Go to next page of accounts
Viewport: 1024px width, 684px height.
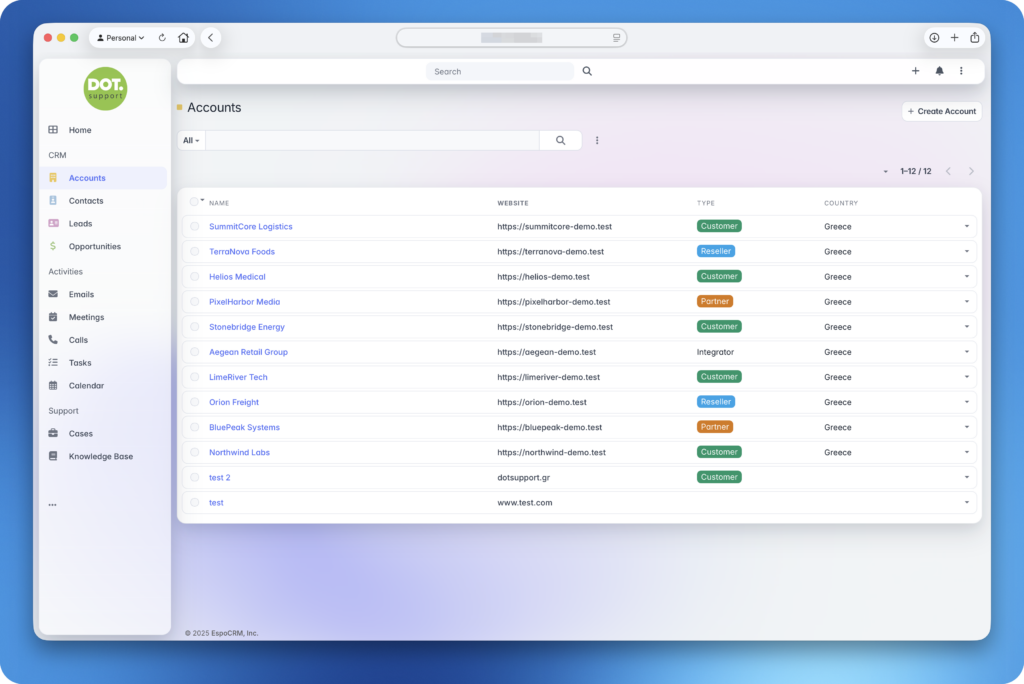coord(971,171)
